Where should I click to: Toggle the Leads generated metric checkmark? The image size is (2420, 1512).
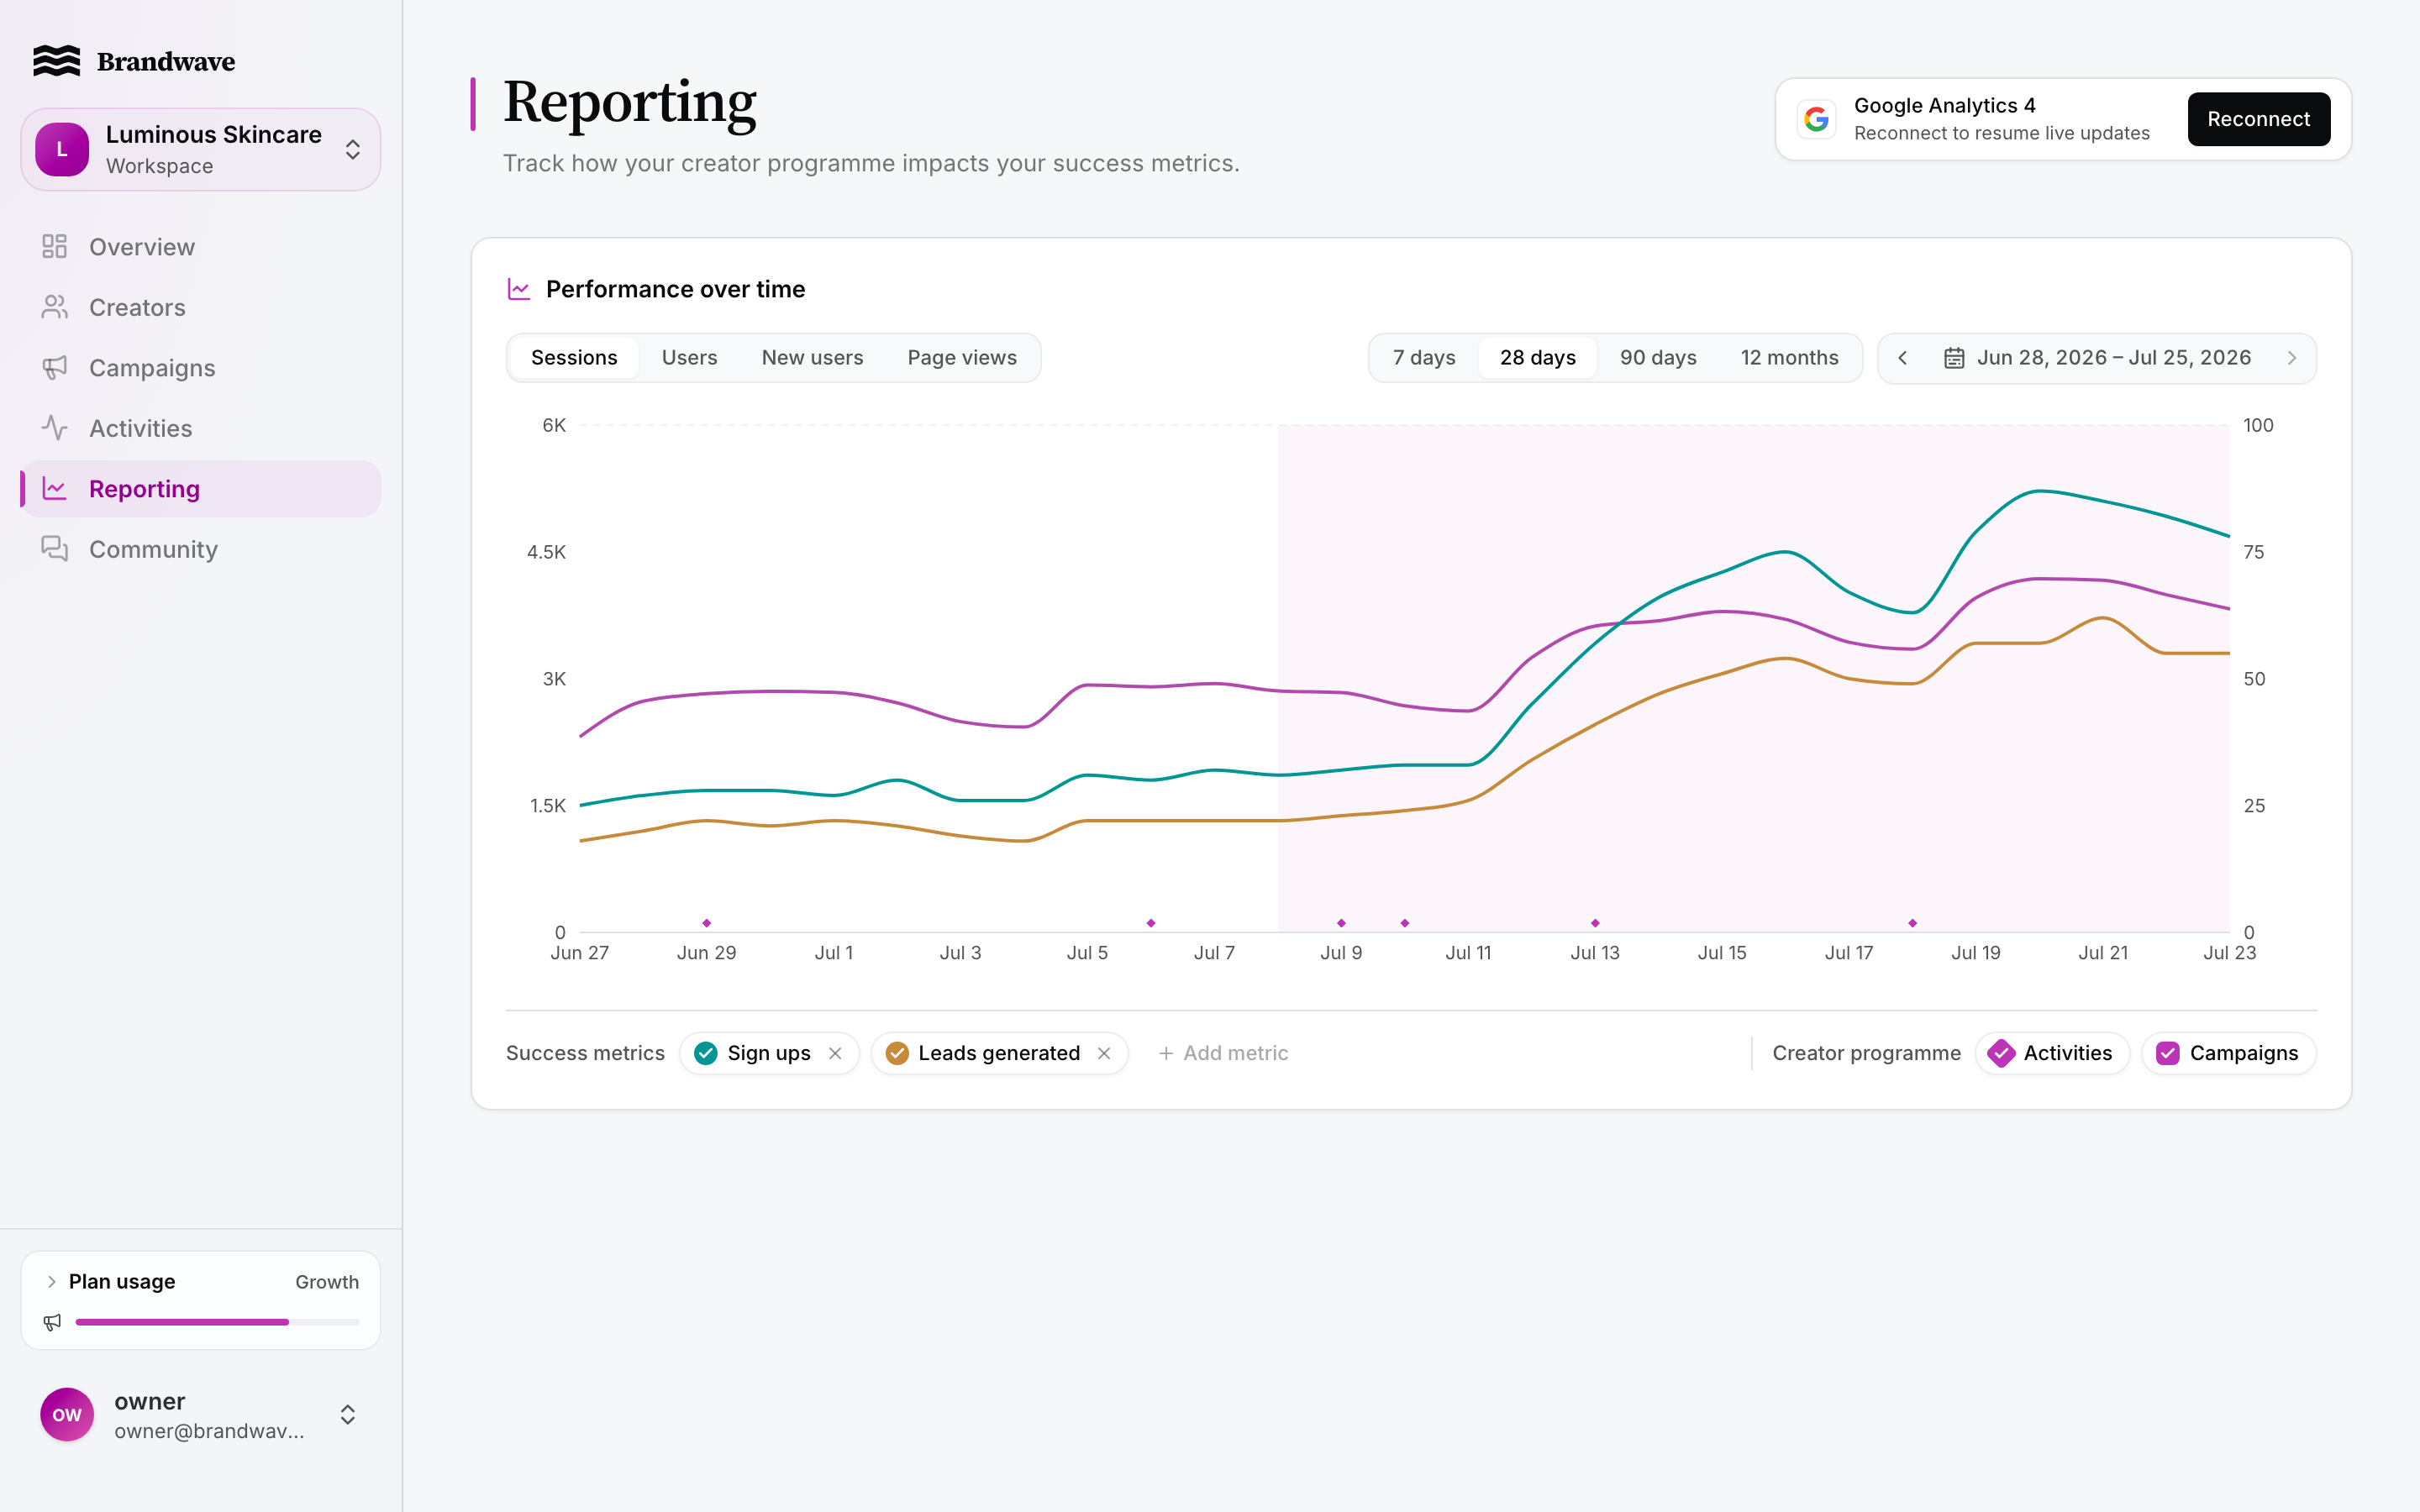click(x=897, y=1053)
